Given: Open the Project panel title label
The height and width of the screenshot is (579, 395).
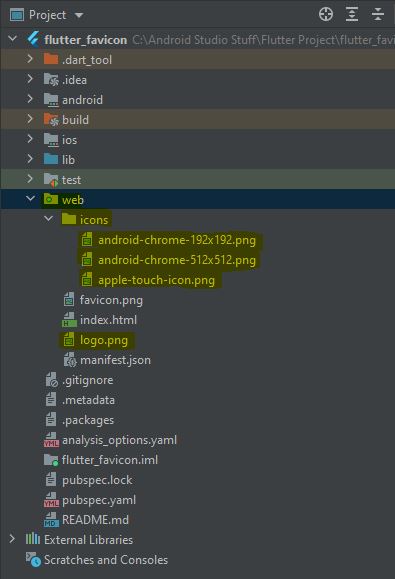Looking at the screenshot, I should point(47,15).
